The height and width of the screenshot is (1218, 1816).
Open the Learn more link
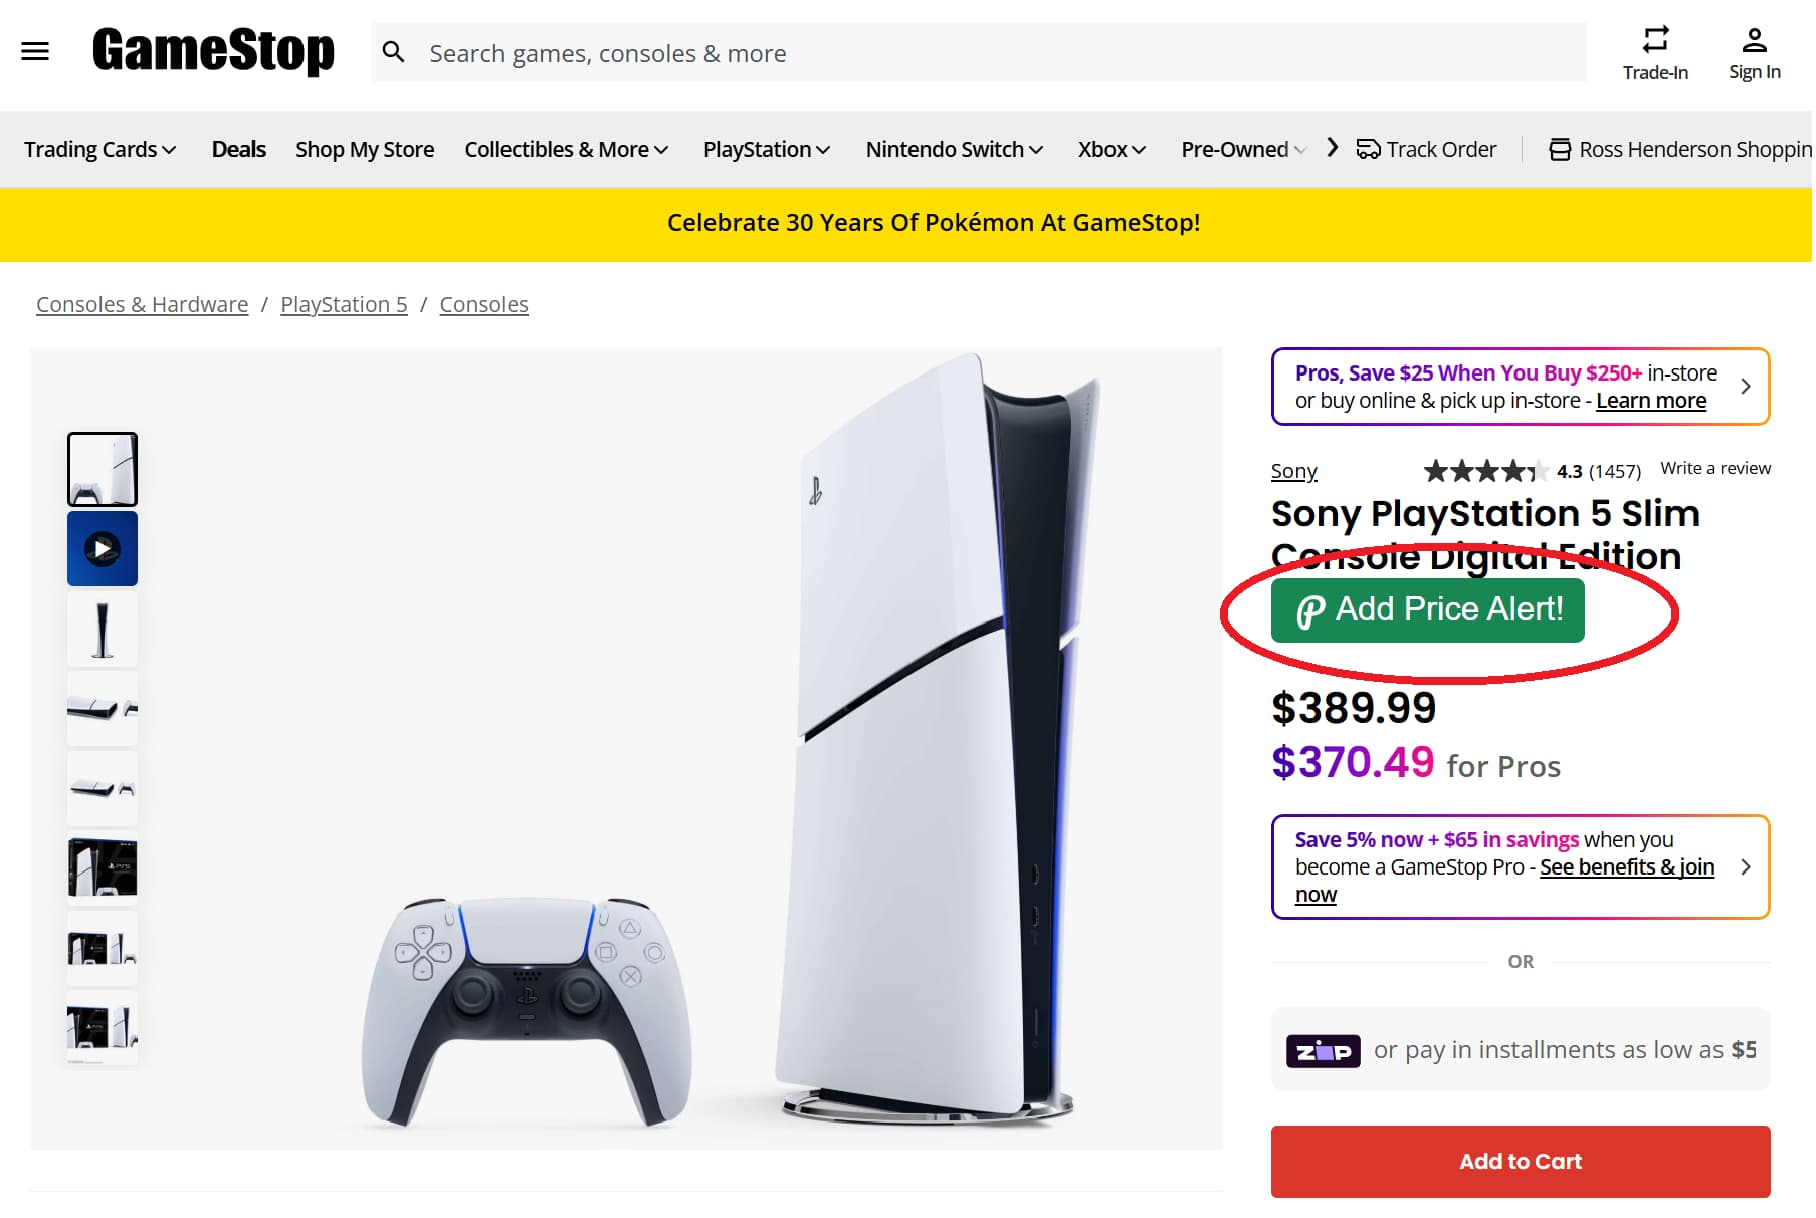(x=1650, y=400)
